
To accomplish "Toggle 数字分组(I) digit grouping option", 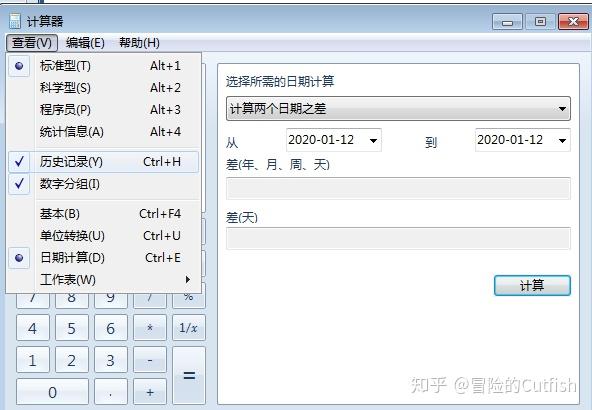I will (103, 184).
